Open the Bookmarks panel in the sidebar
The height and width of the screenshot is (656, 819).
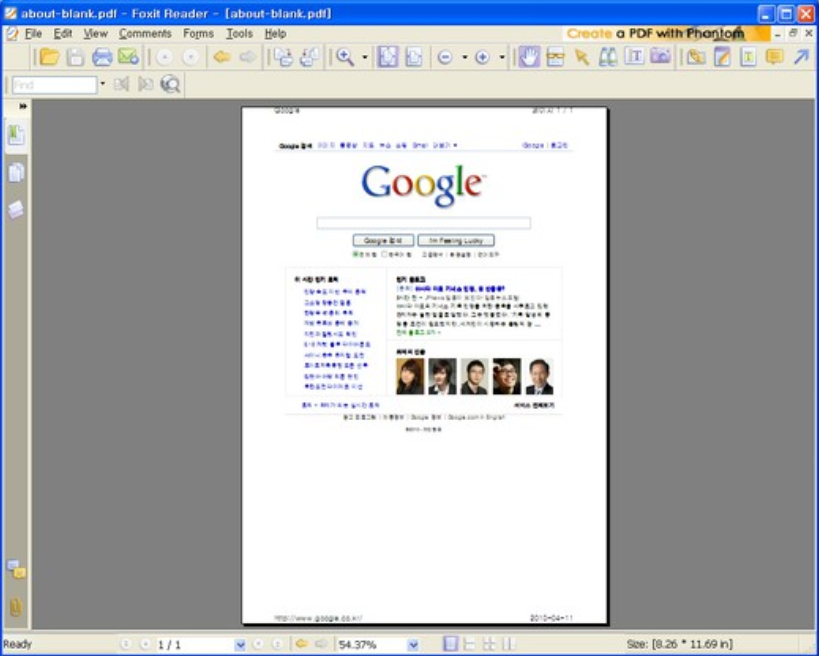tap(16, 135)
